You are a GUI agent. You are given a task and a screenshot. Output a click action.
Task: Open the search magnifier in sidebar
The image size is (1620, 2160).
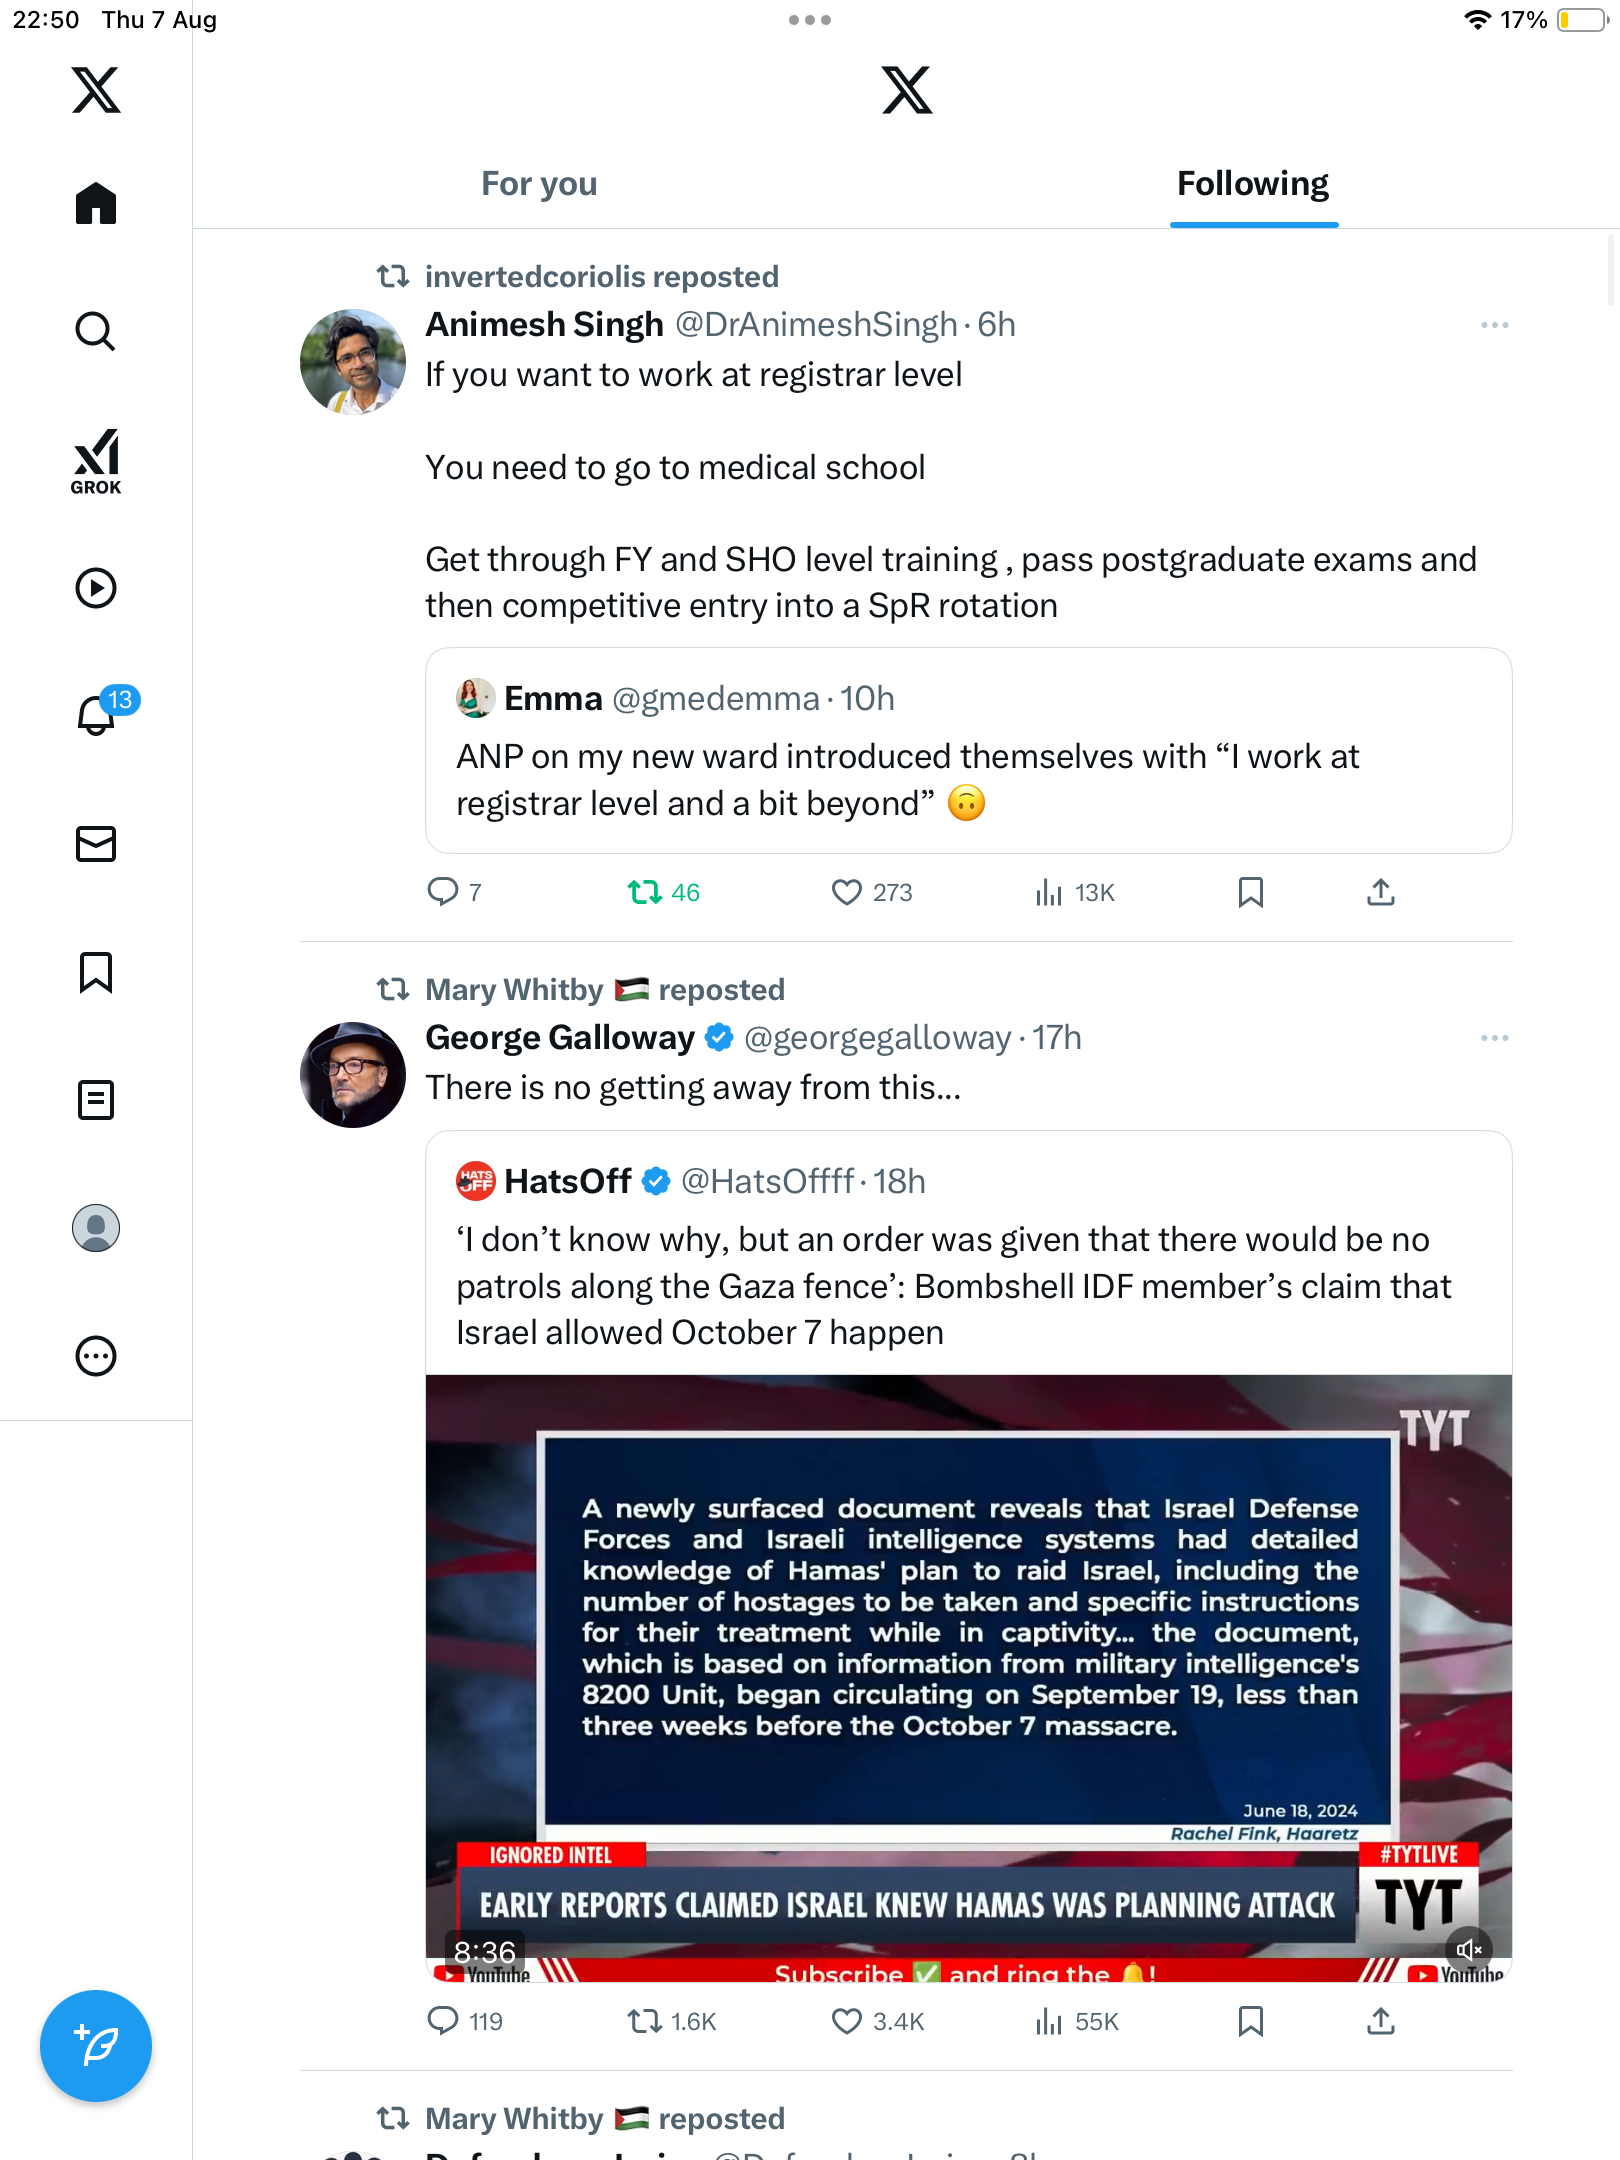[96, 331]
